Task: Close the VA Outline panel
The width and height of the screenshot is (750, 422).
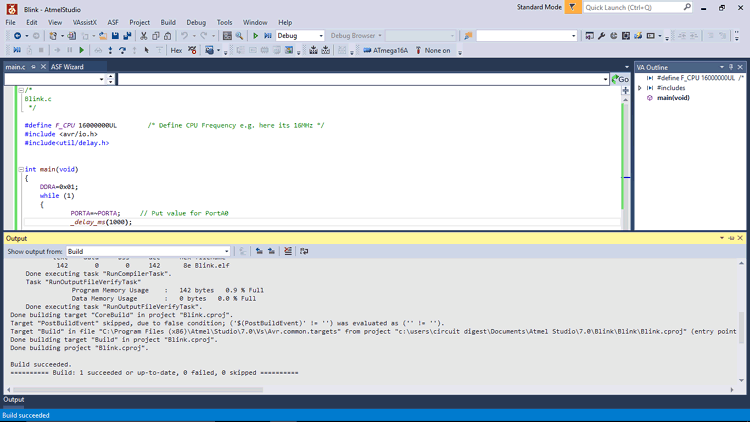Action: click(x=740, y=67)
